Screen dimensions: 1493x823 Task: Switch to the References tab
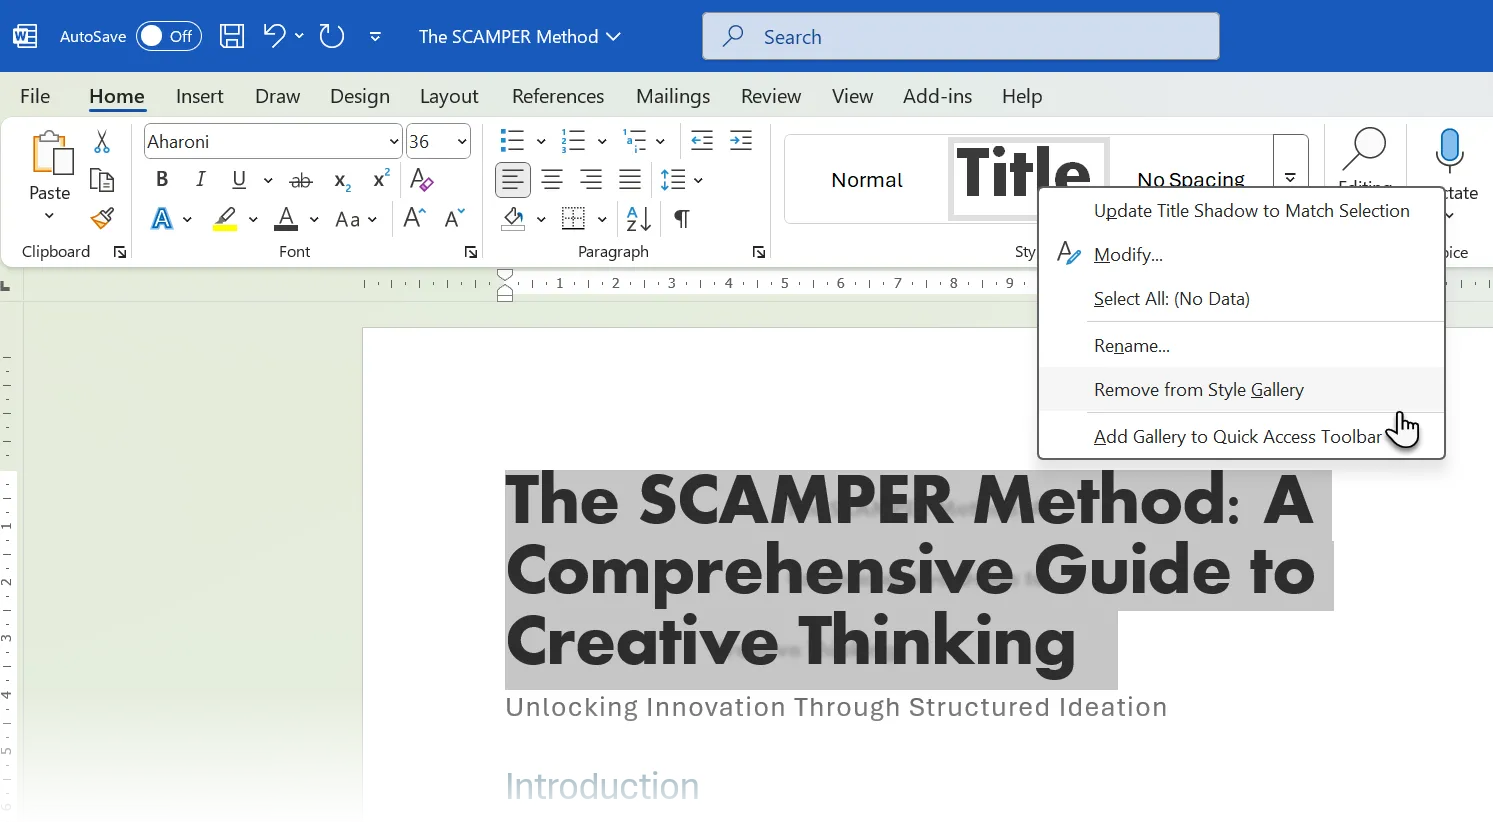point(558,96)
